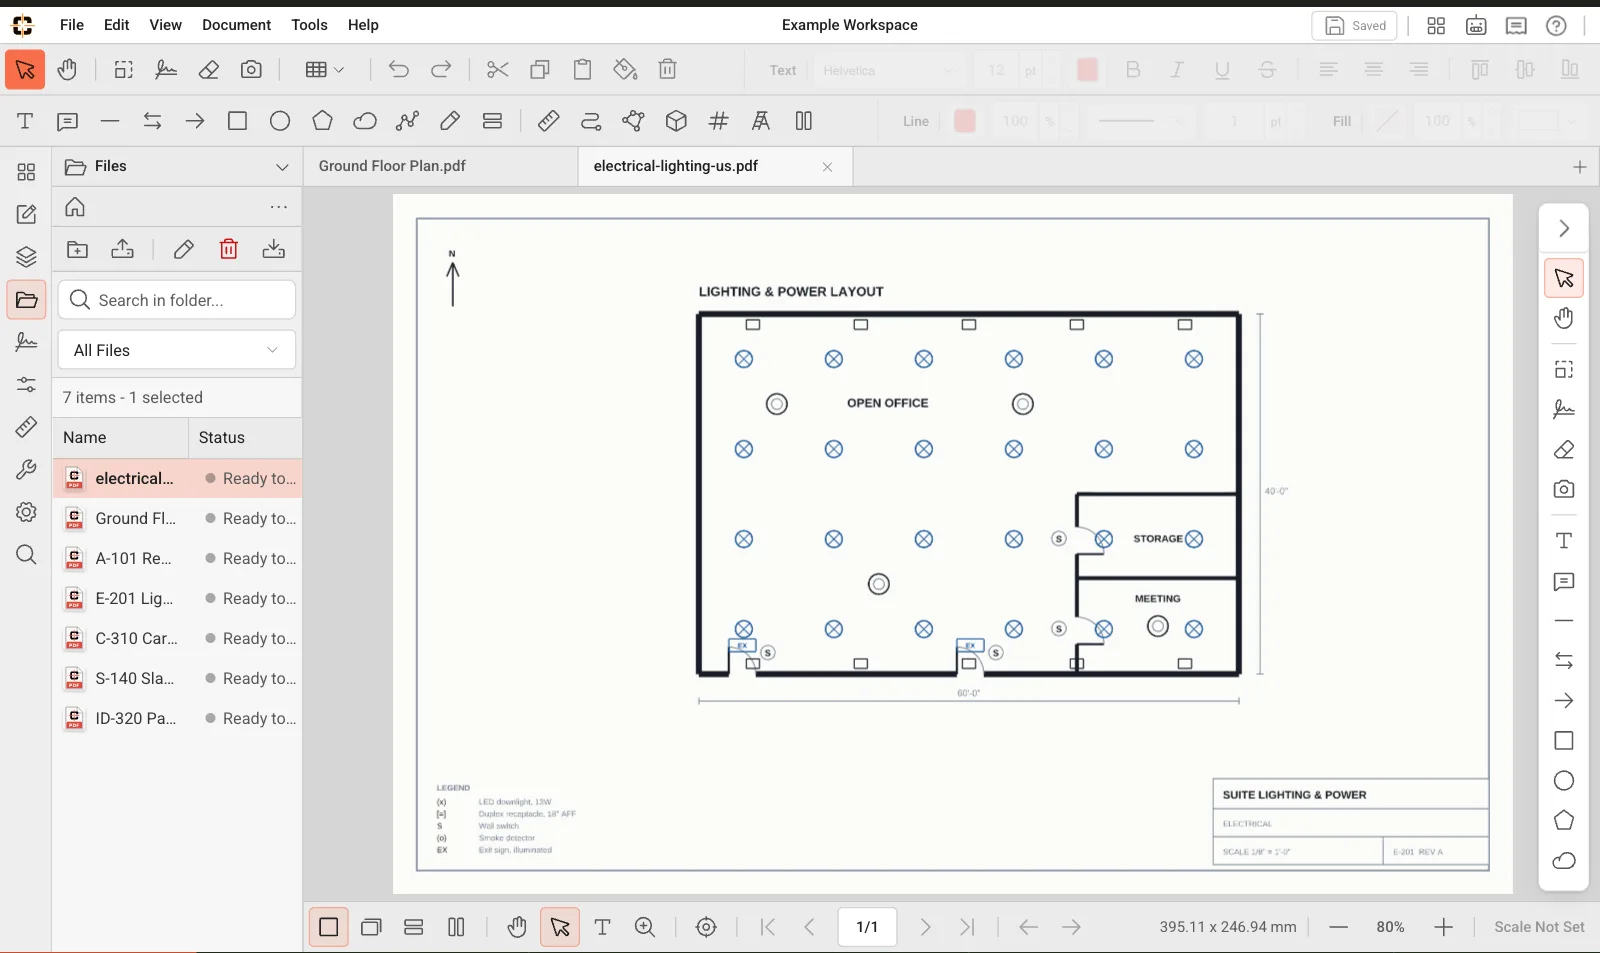Select the Cloud annotation tool in annotation toolbar
Image resolution: width=1600 pixels, height=953 pixels.
click(x=365, y=121)
